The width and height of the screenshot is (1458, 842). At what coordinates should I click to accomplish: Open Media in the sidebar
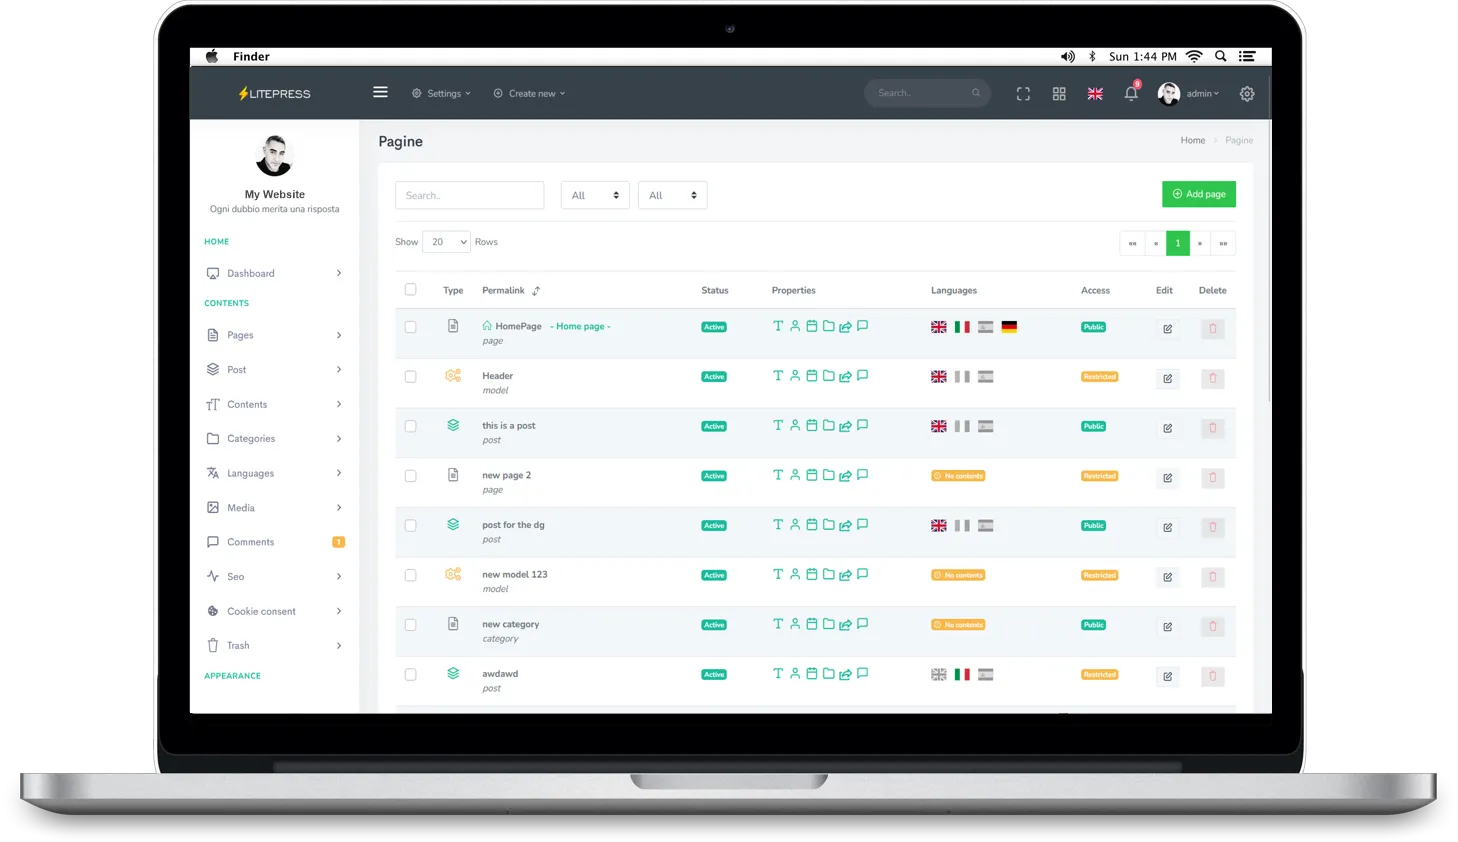coord(241,508)
